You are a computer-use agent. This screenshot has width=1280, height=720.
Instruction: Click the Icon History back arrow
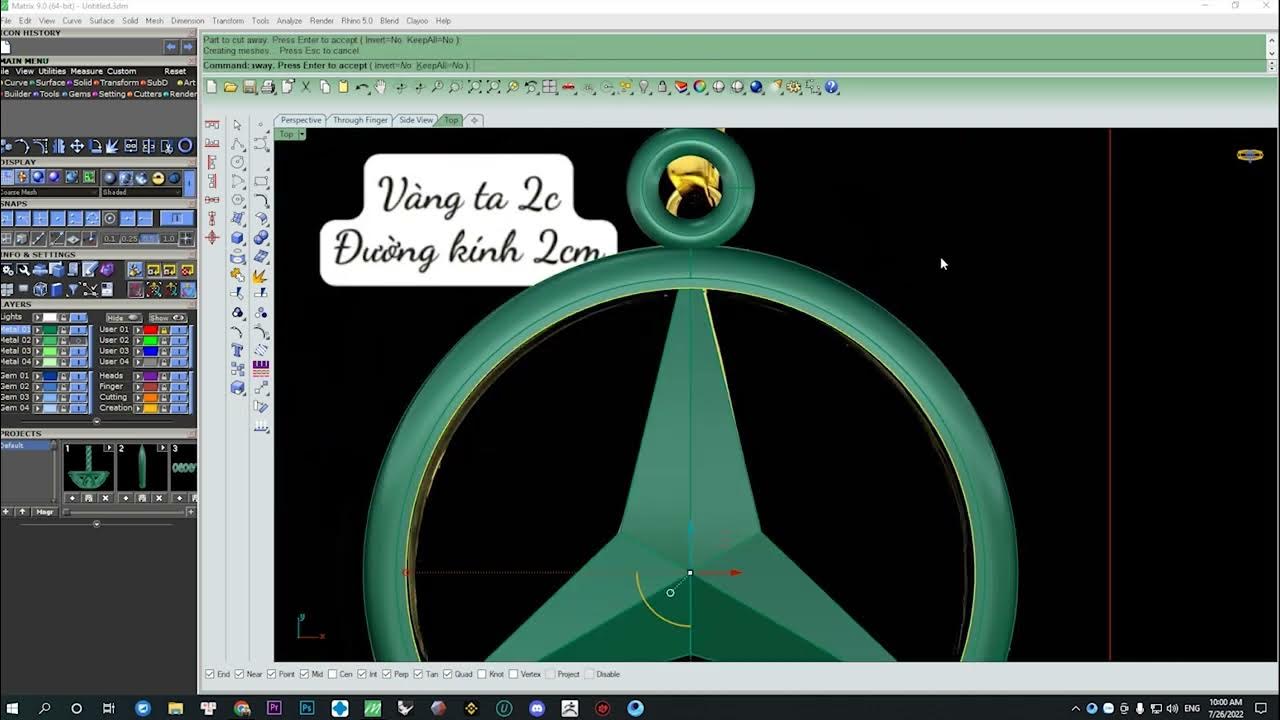click(x=171, y=46)
